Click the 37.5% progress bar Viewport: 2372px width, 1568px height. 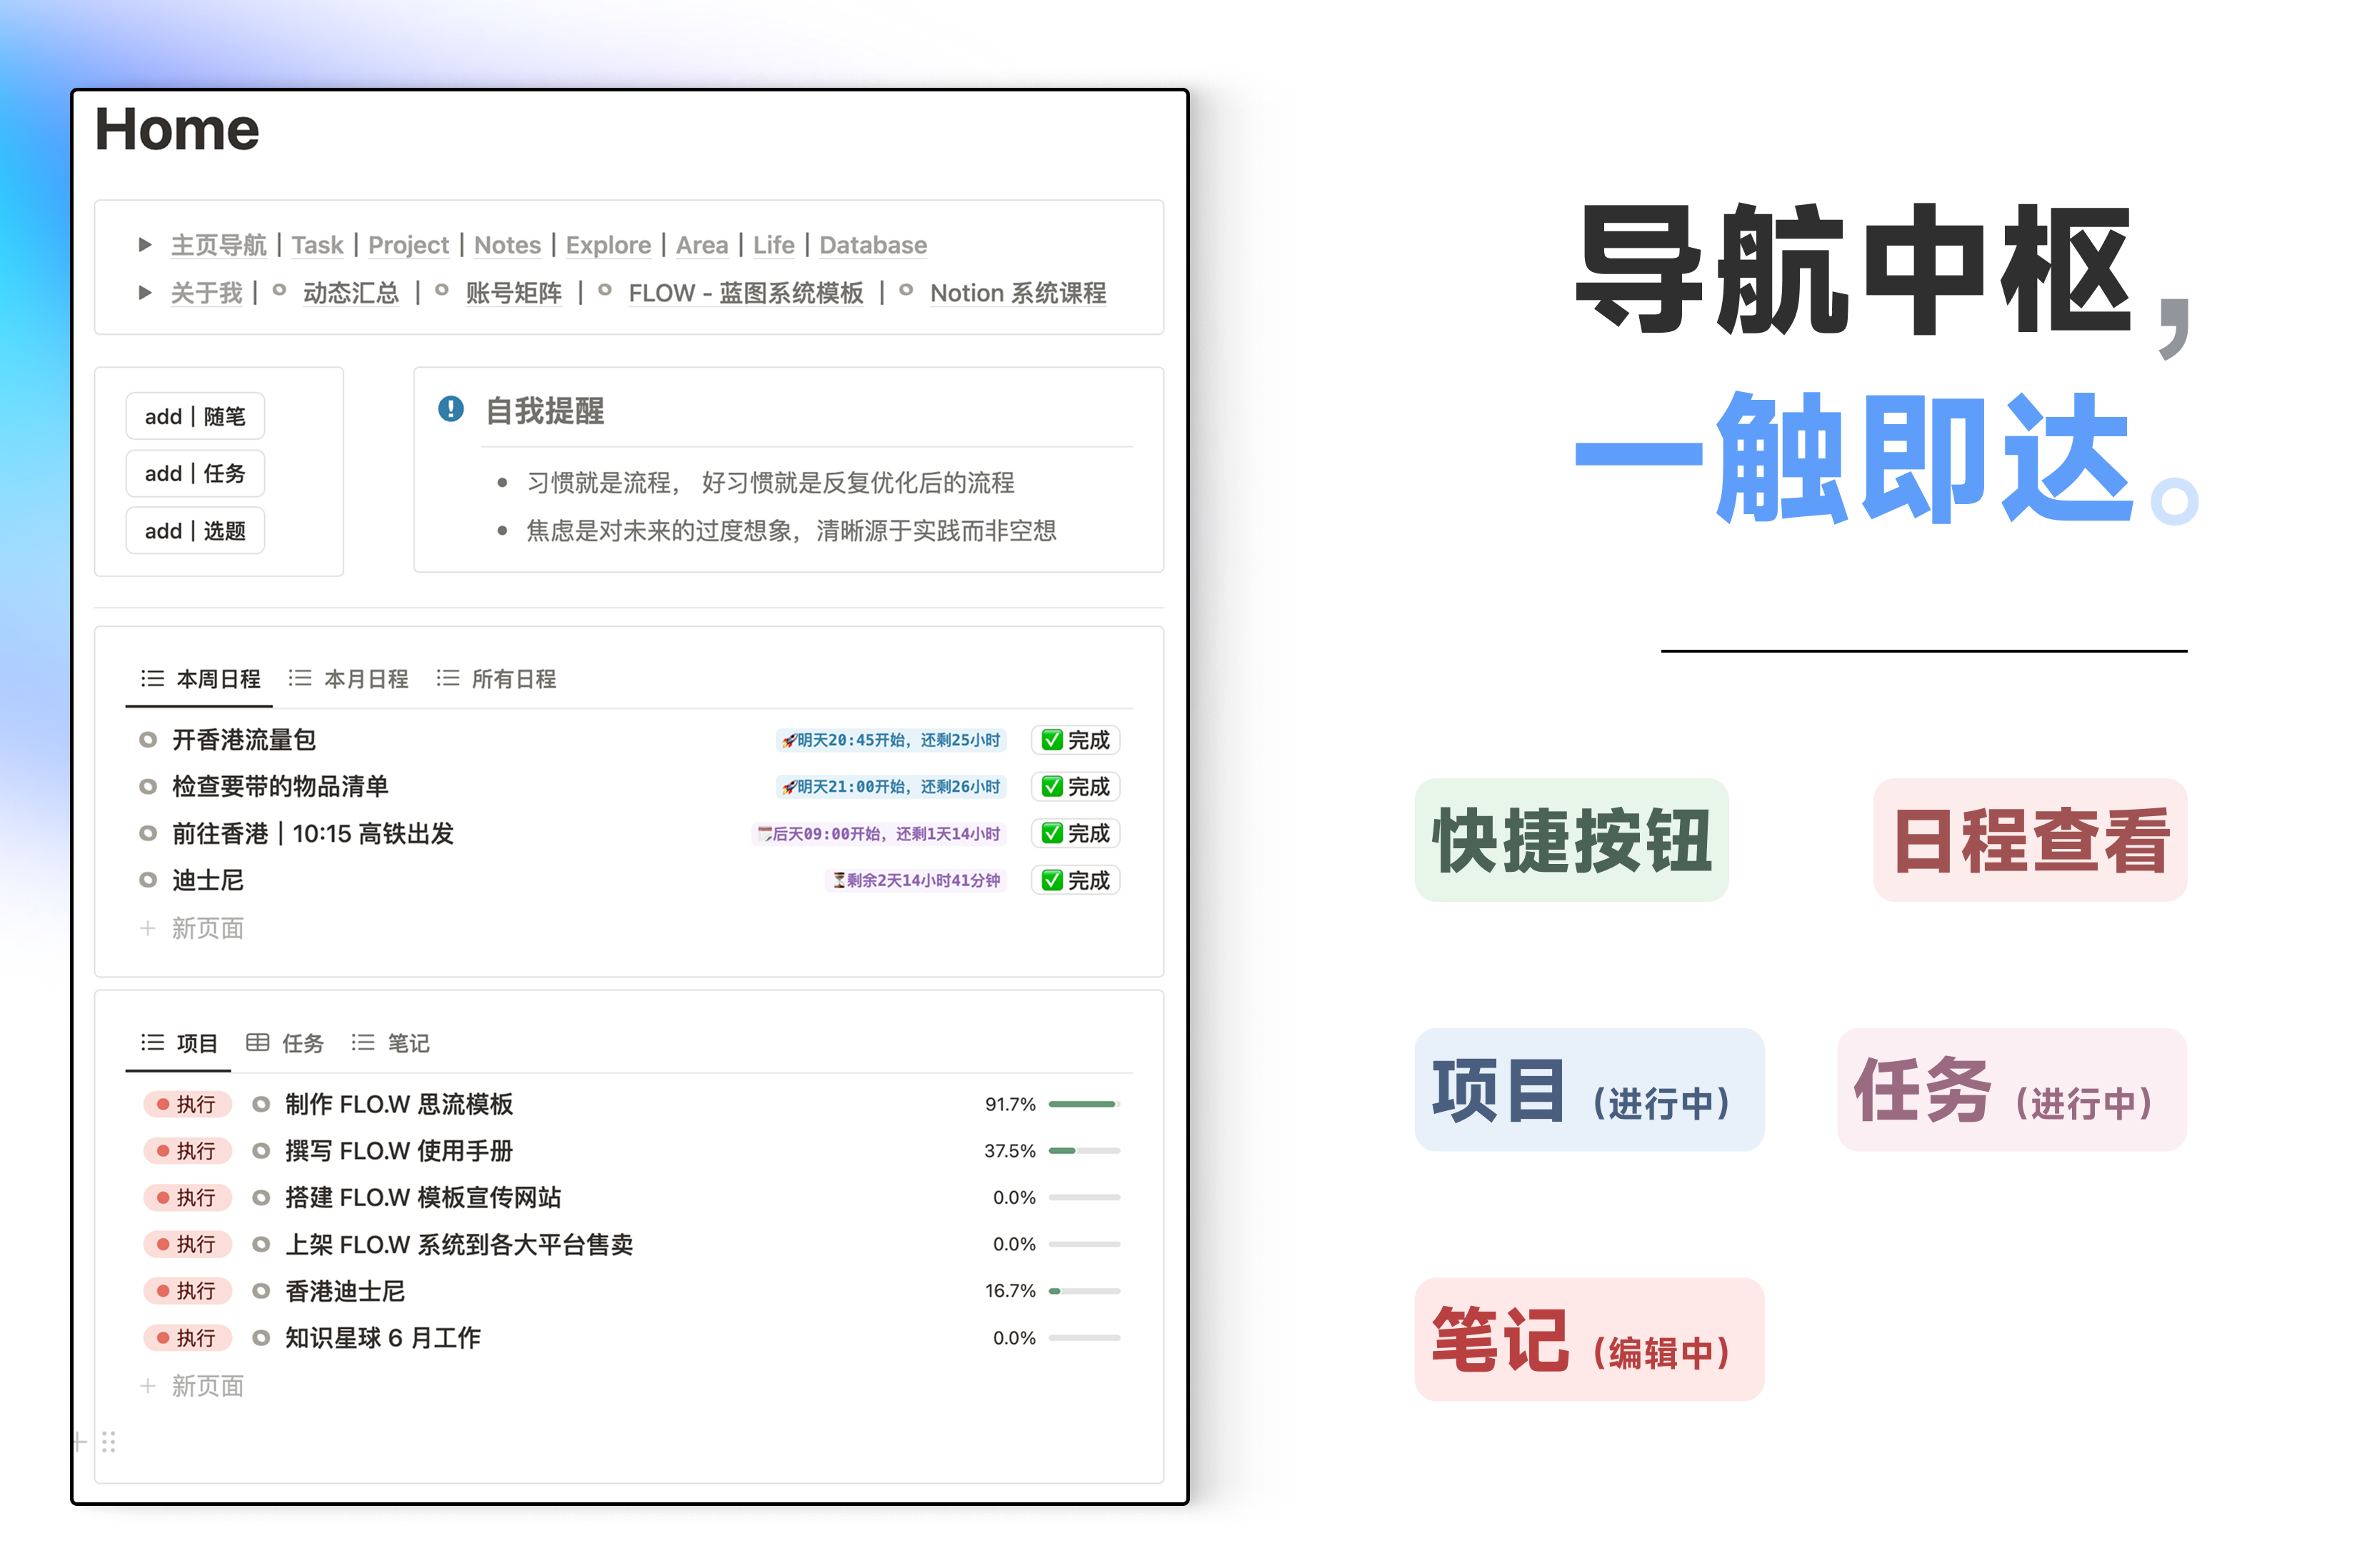[x=1084, y=1151]
